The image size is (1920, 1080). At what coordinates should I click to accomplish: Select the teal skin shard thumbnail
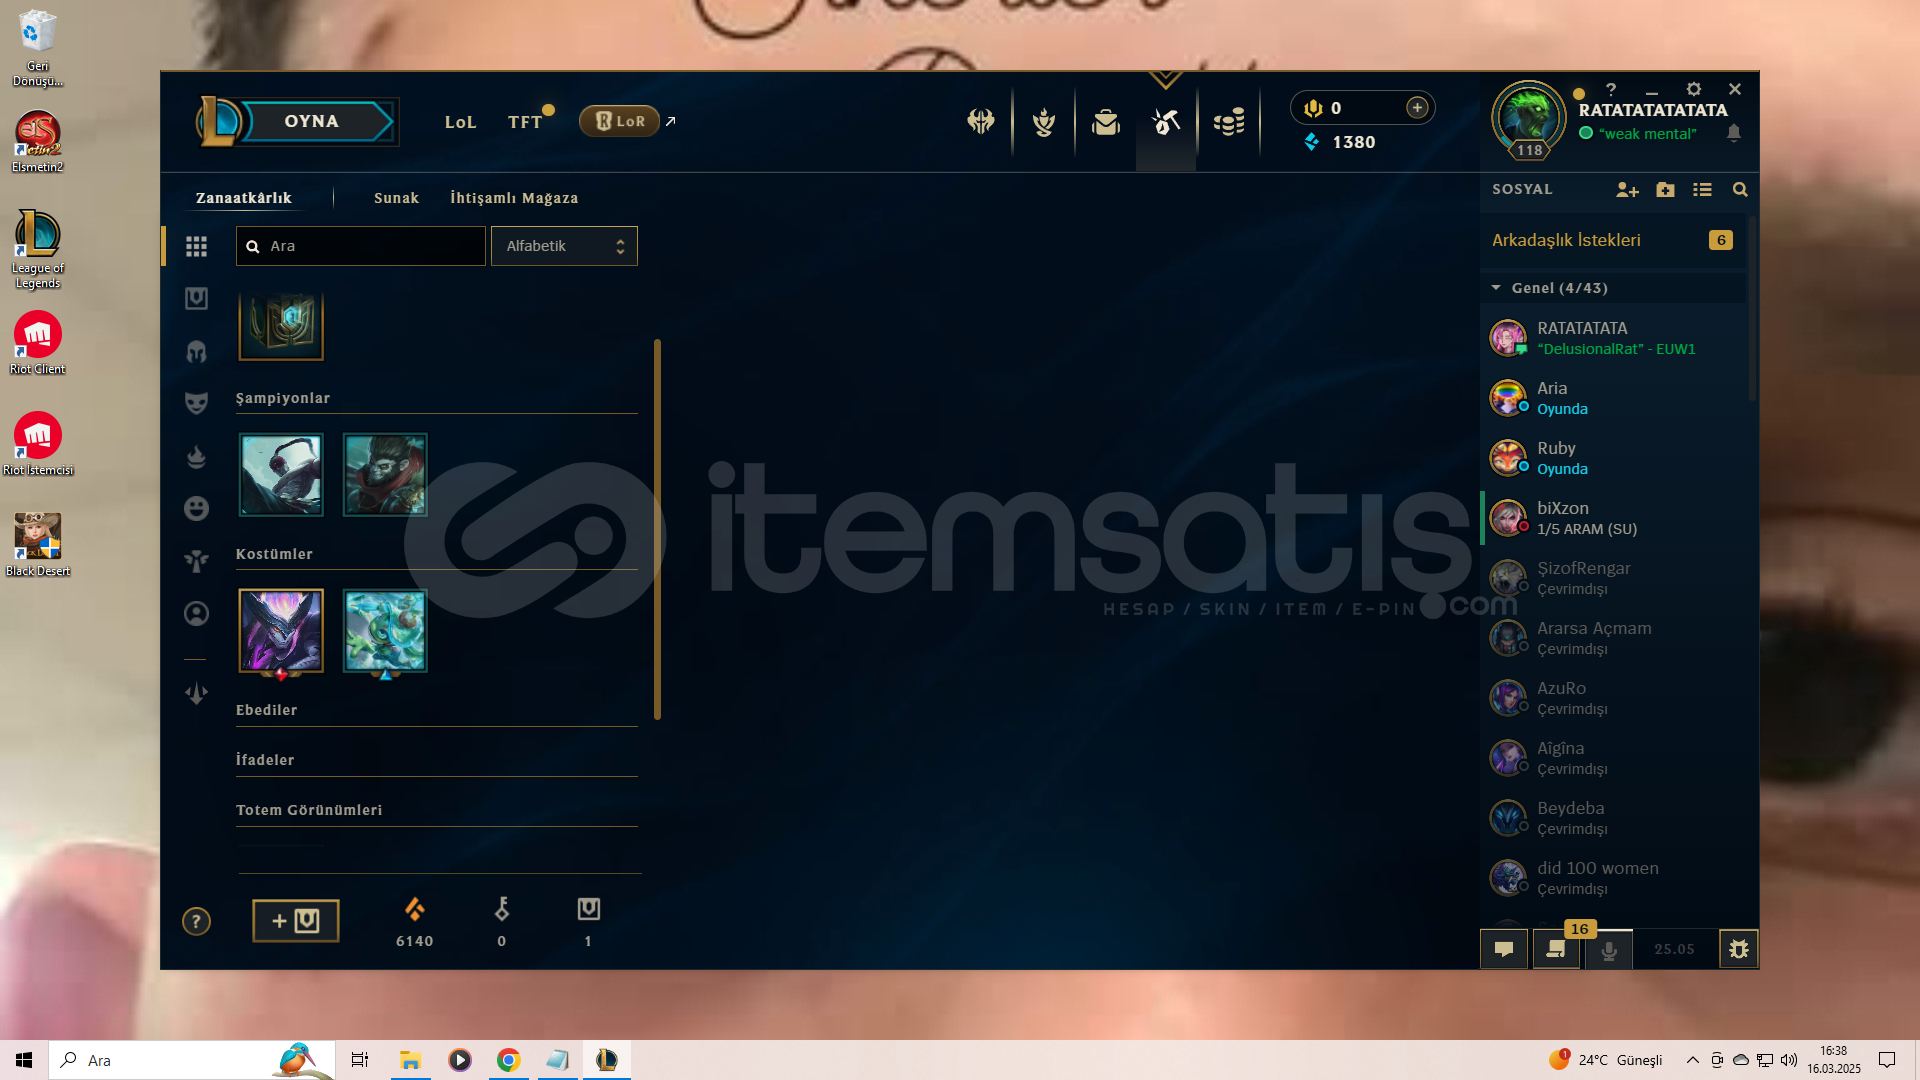tap(385, 631)
